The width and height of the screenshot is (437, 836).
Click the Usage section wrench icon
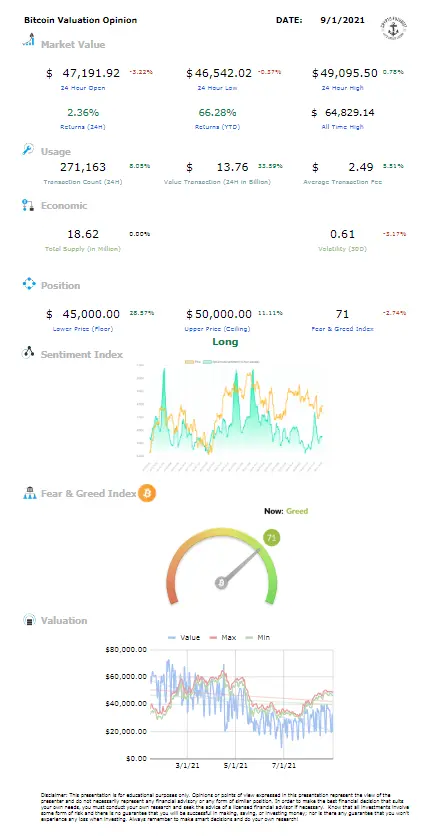[x=28, y=149]
